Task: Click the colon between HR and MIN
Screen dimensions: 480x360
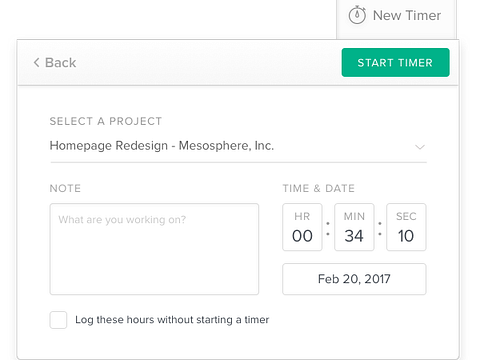Action: pos(328,229)
